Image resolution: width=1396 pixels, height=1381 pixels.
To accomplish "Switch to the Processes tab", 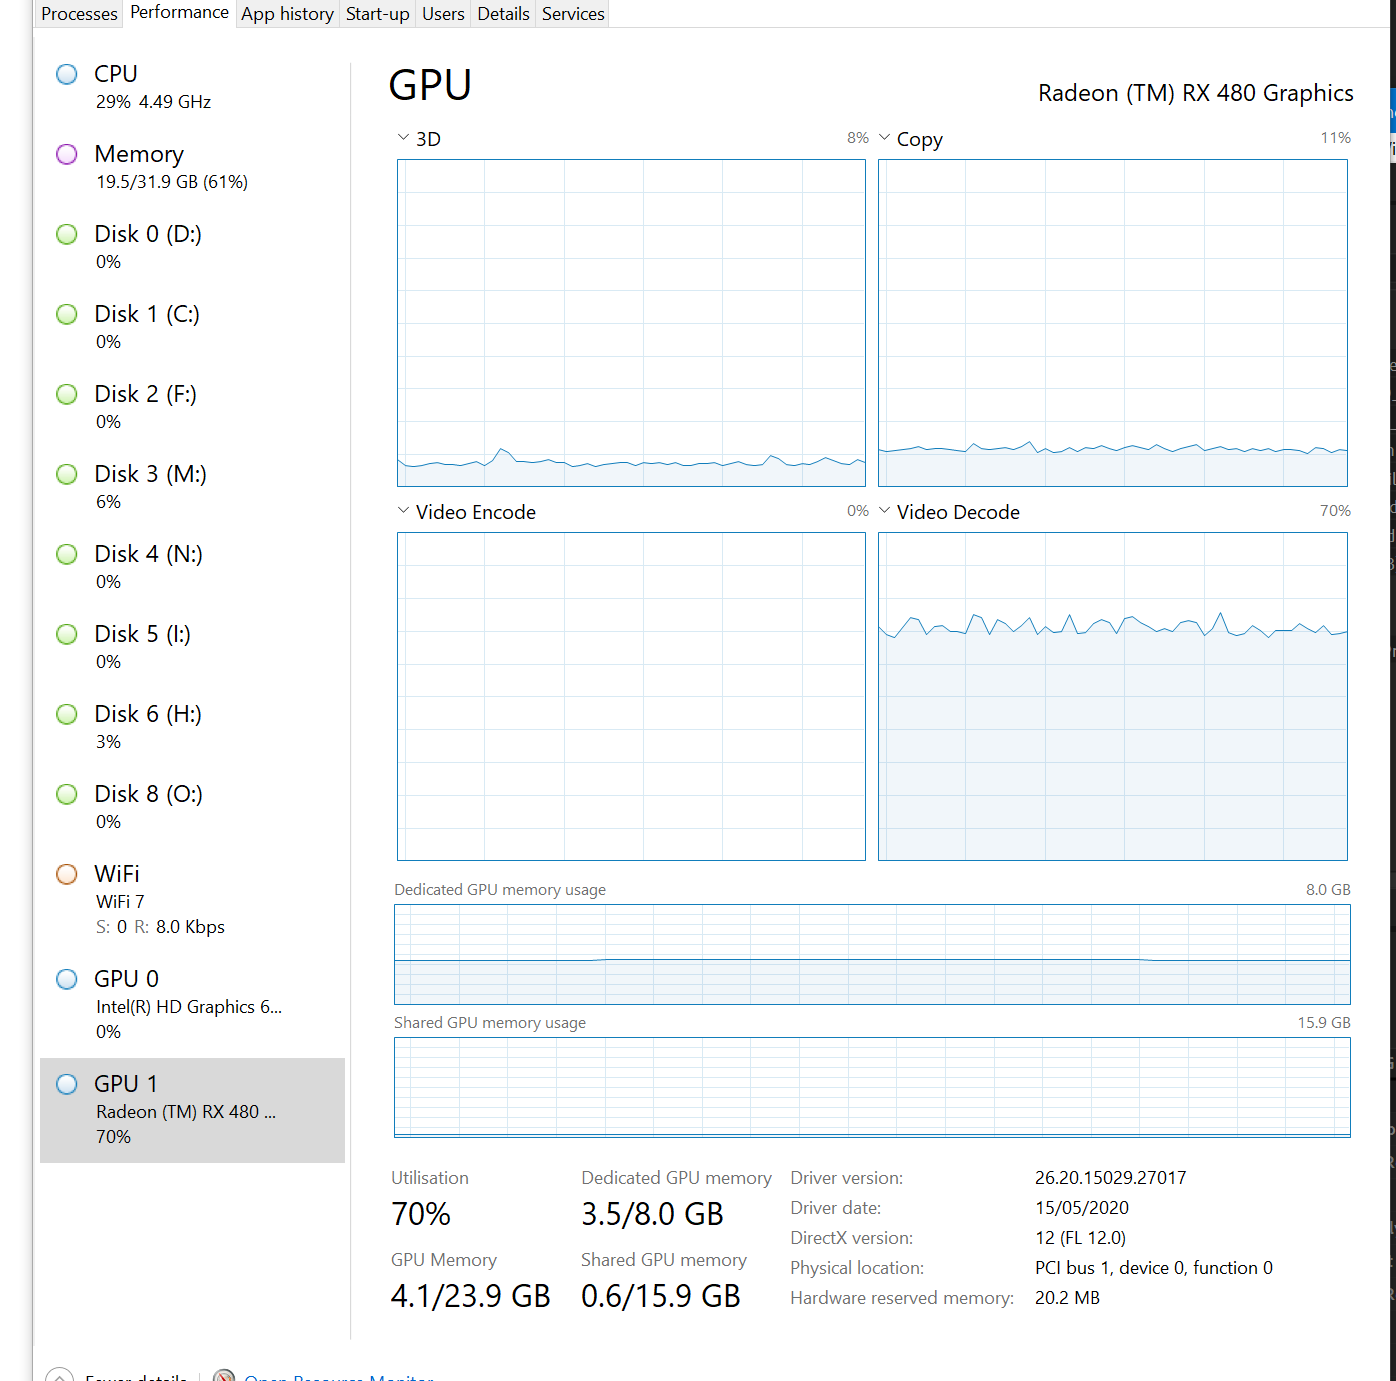I will (x=78, y=13).
